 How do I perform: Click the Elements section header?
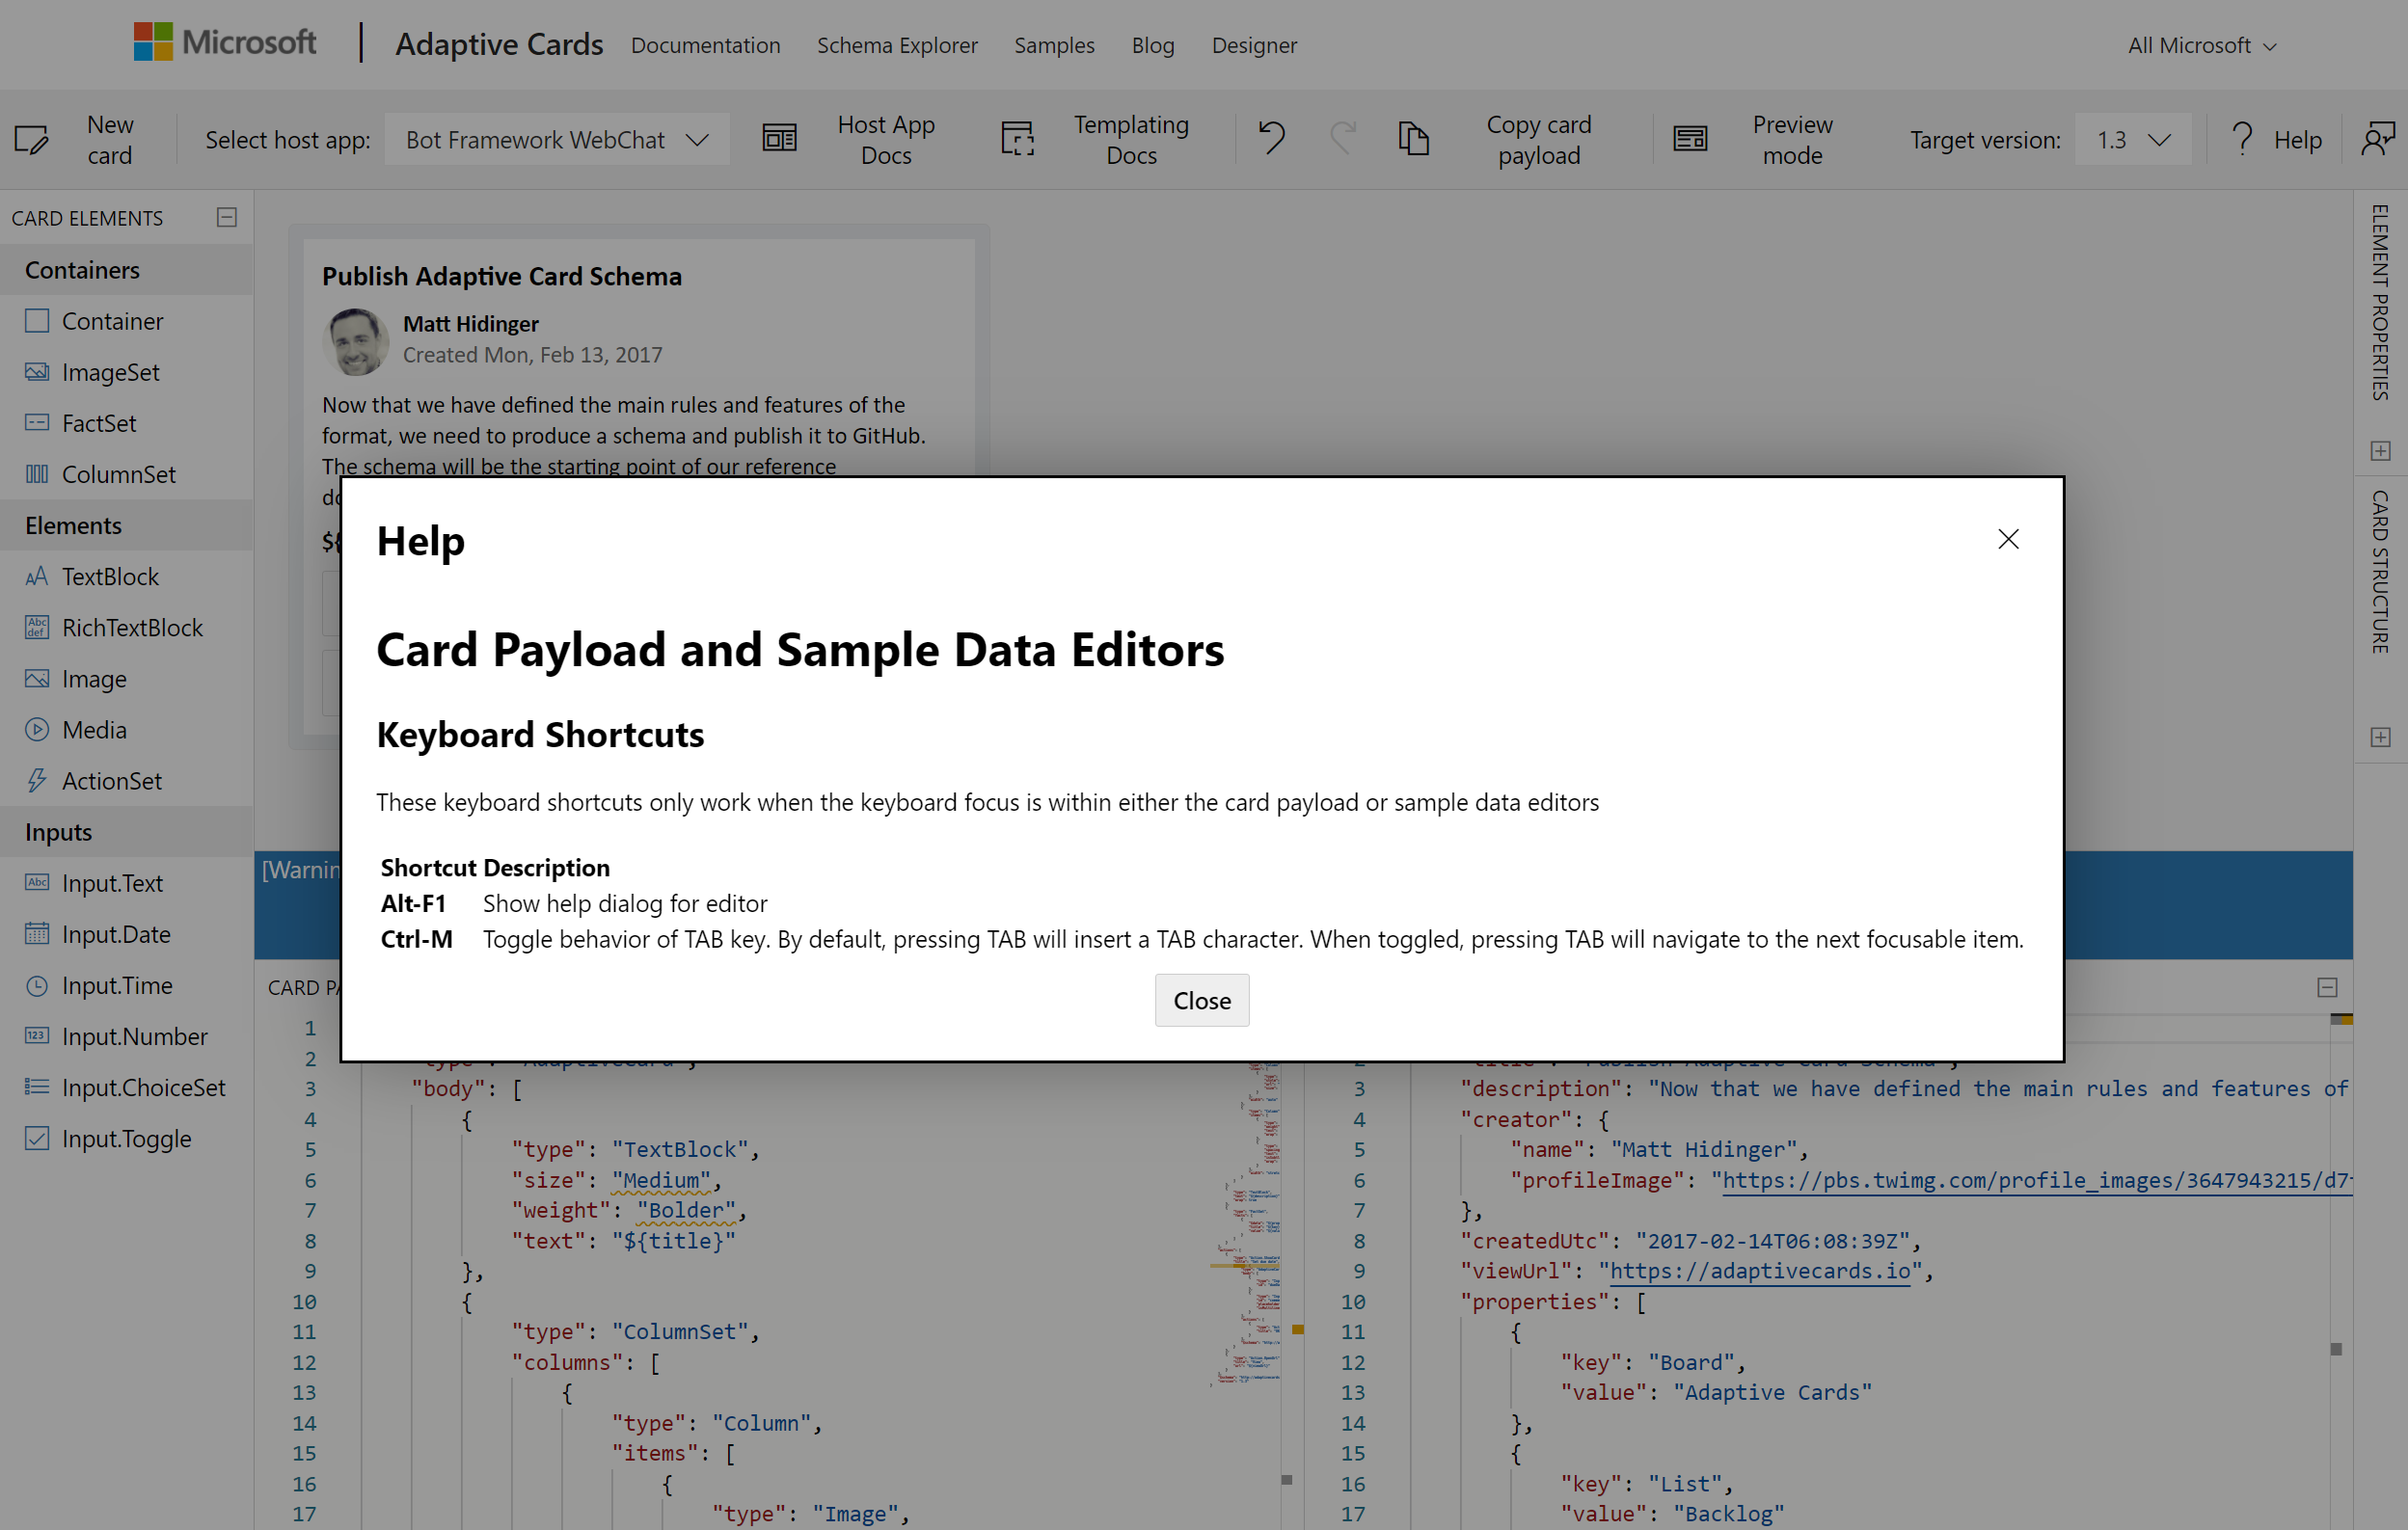click(x=127, y=525)
